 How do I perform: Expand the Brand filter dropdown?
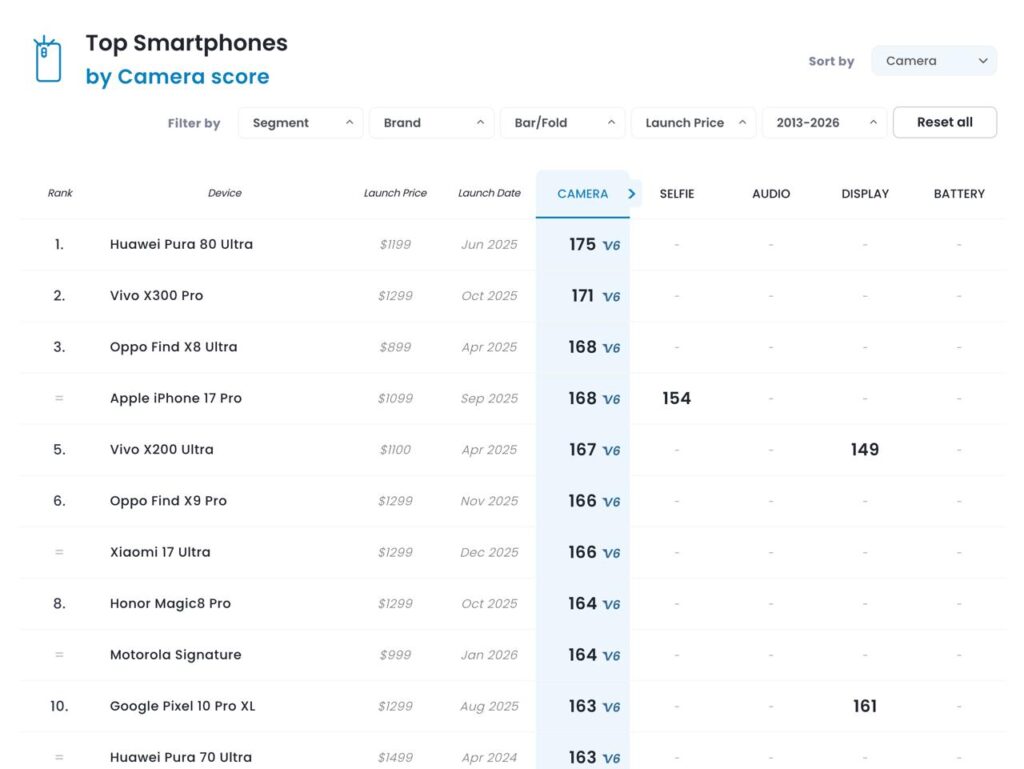(x=431, y=123)
